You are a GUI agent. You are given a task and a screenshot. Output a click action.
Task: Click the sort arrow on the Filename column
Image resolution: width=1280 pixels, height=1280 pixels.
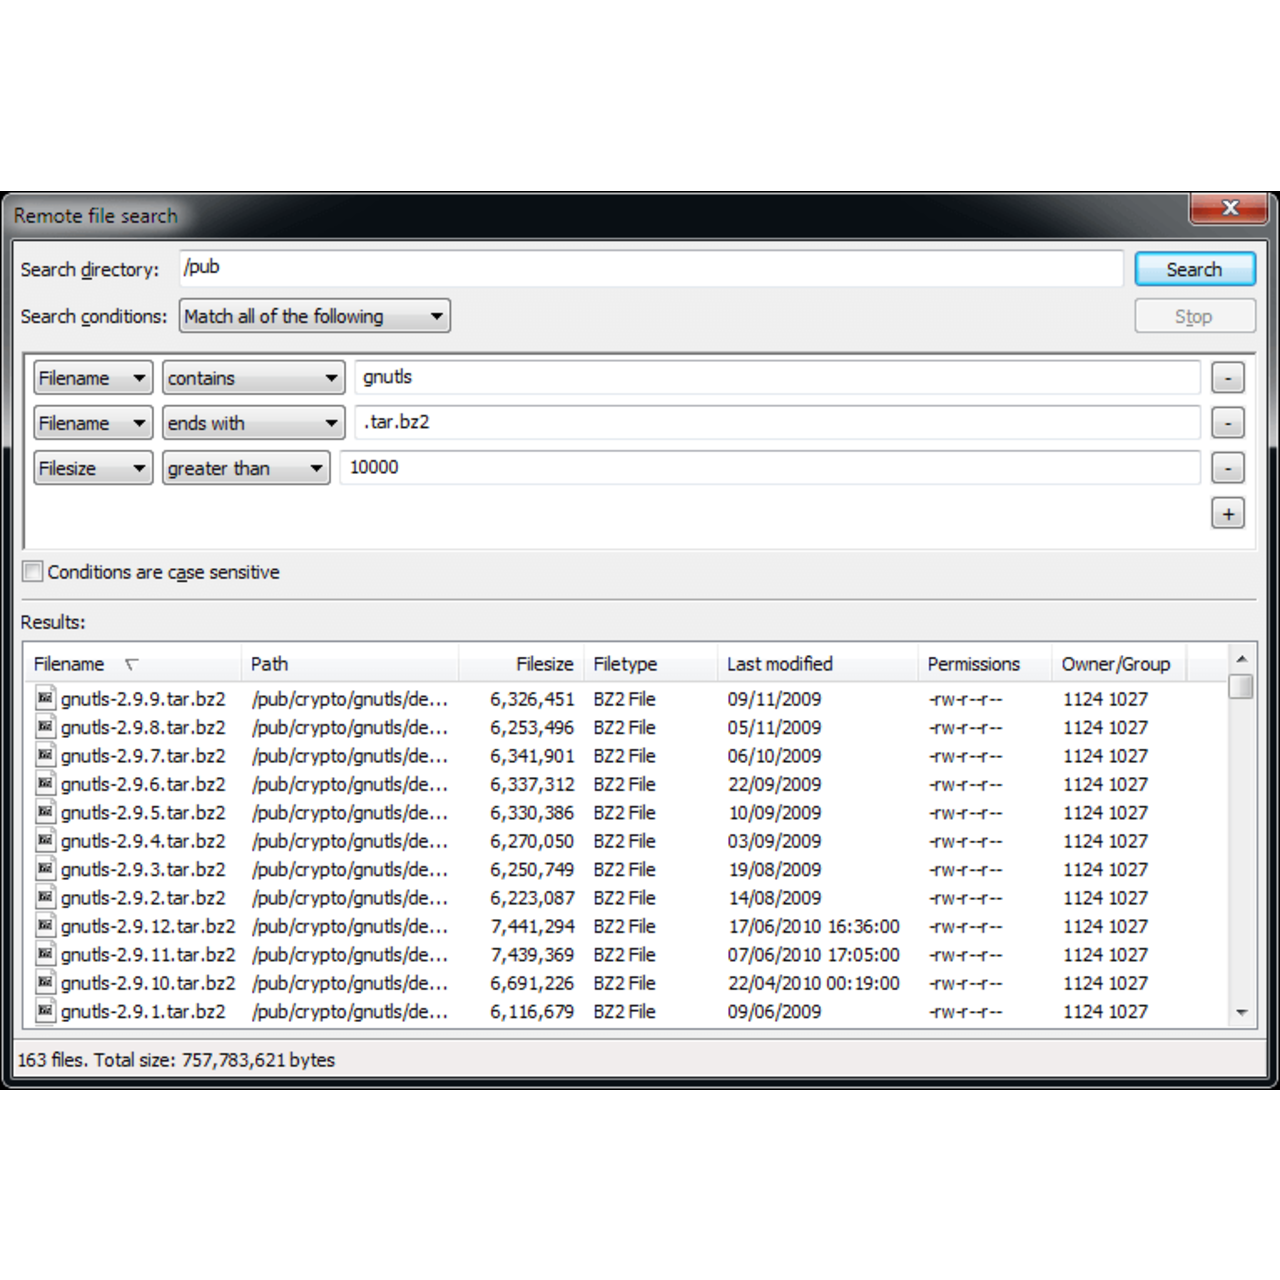(130, 664)
